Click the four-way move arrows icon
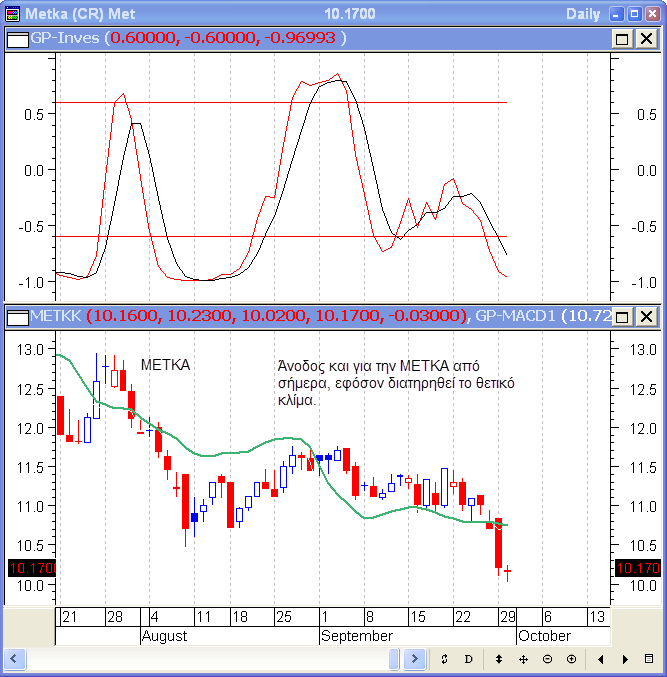The width and height of the screenshot is (667, 677). point(523,660)
